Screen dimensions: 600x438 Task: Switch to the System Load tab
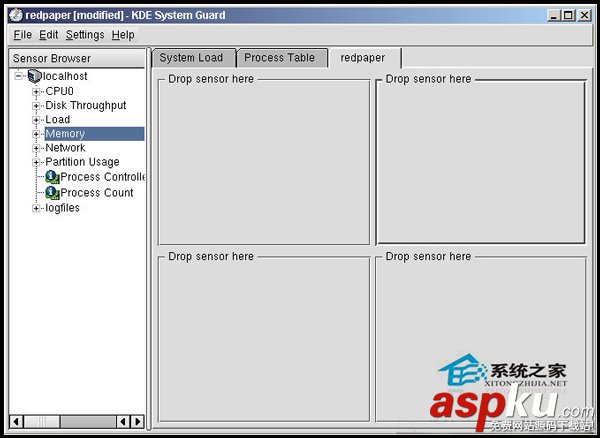click(x=194, y=58)
